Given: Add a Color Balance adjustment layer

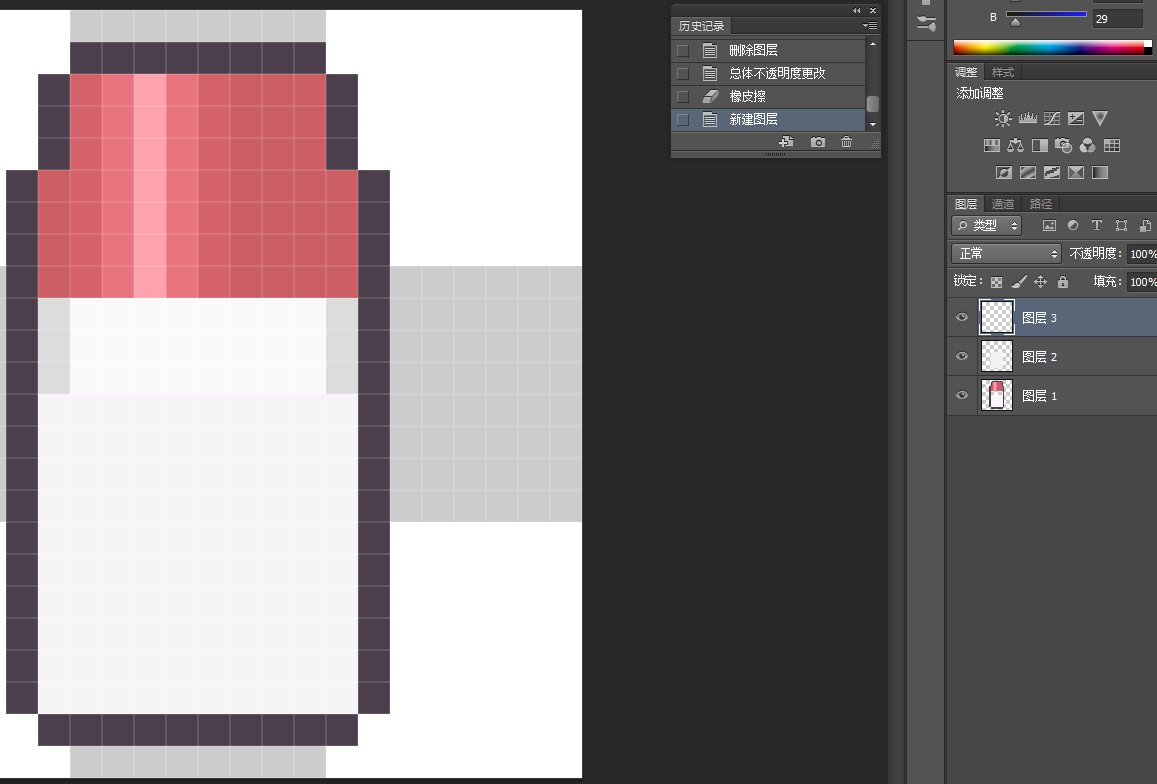Looking at the screenshot, I should click(1015, 145).
